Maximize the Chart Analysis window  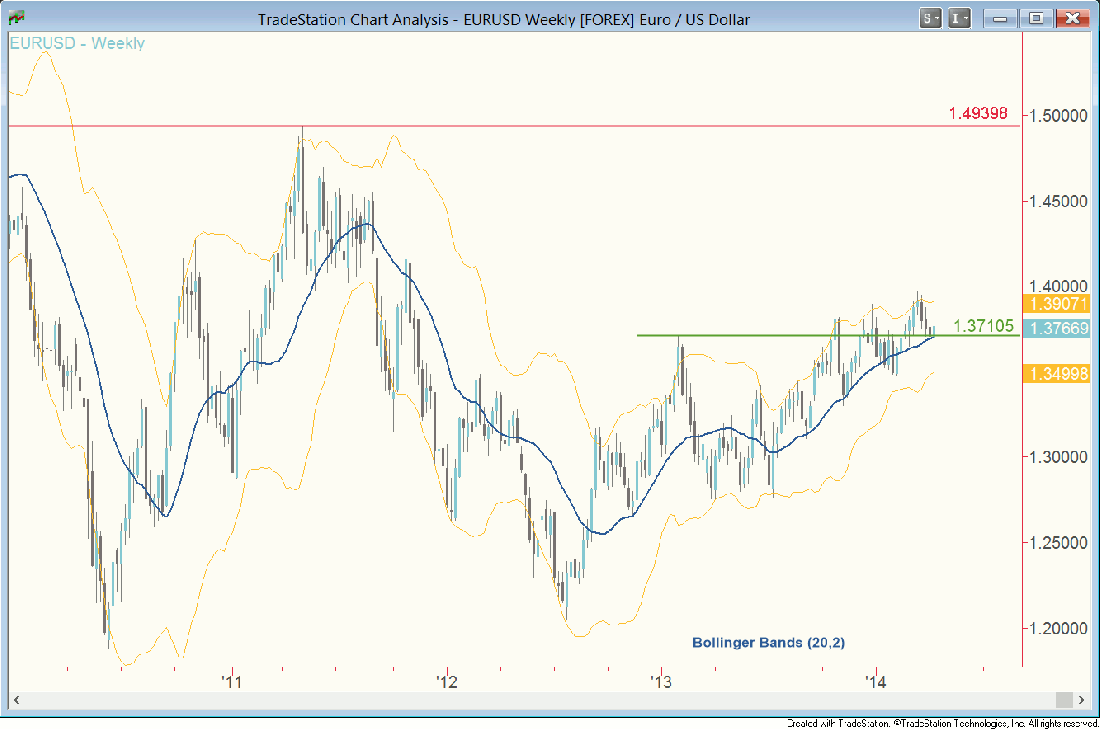[1037, 18]
